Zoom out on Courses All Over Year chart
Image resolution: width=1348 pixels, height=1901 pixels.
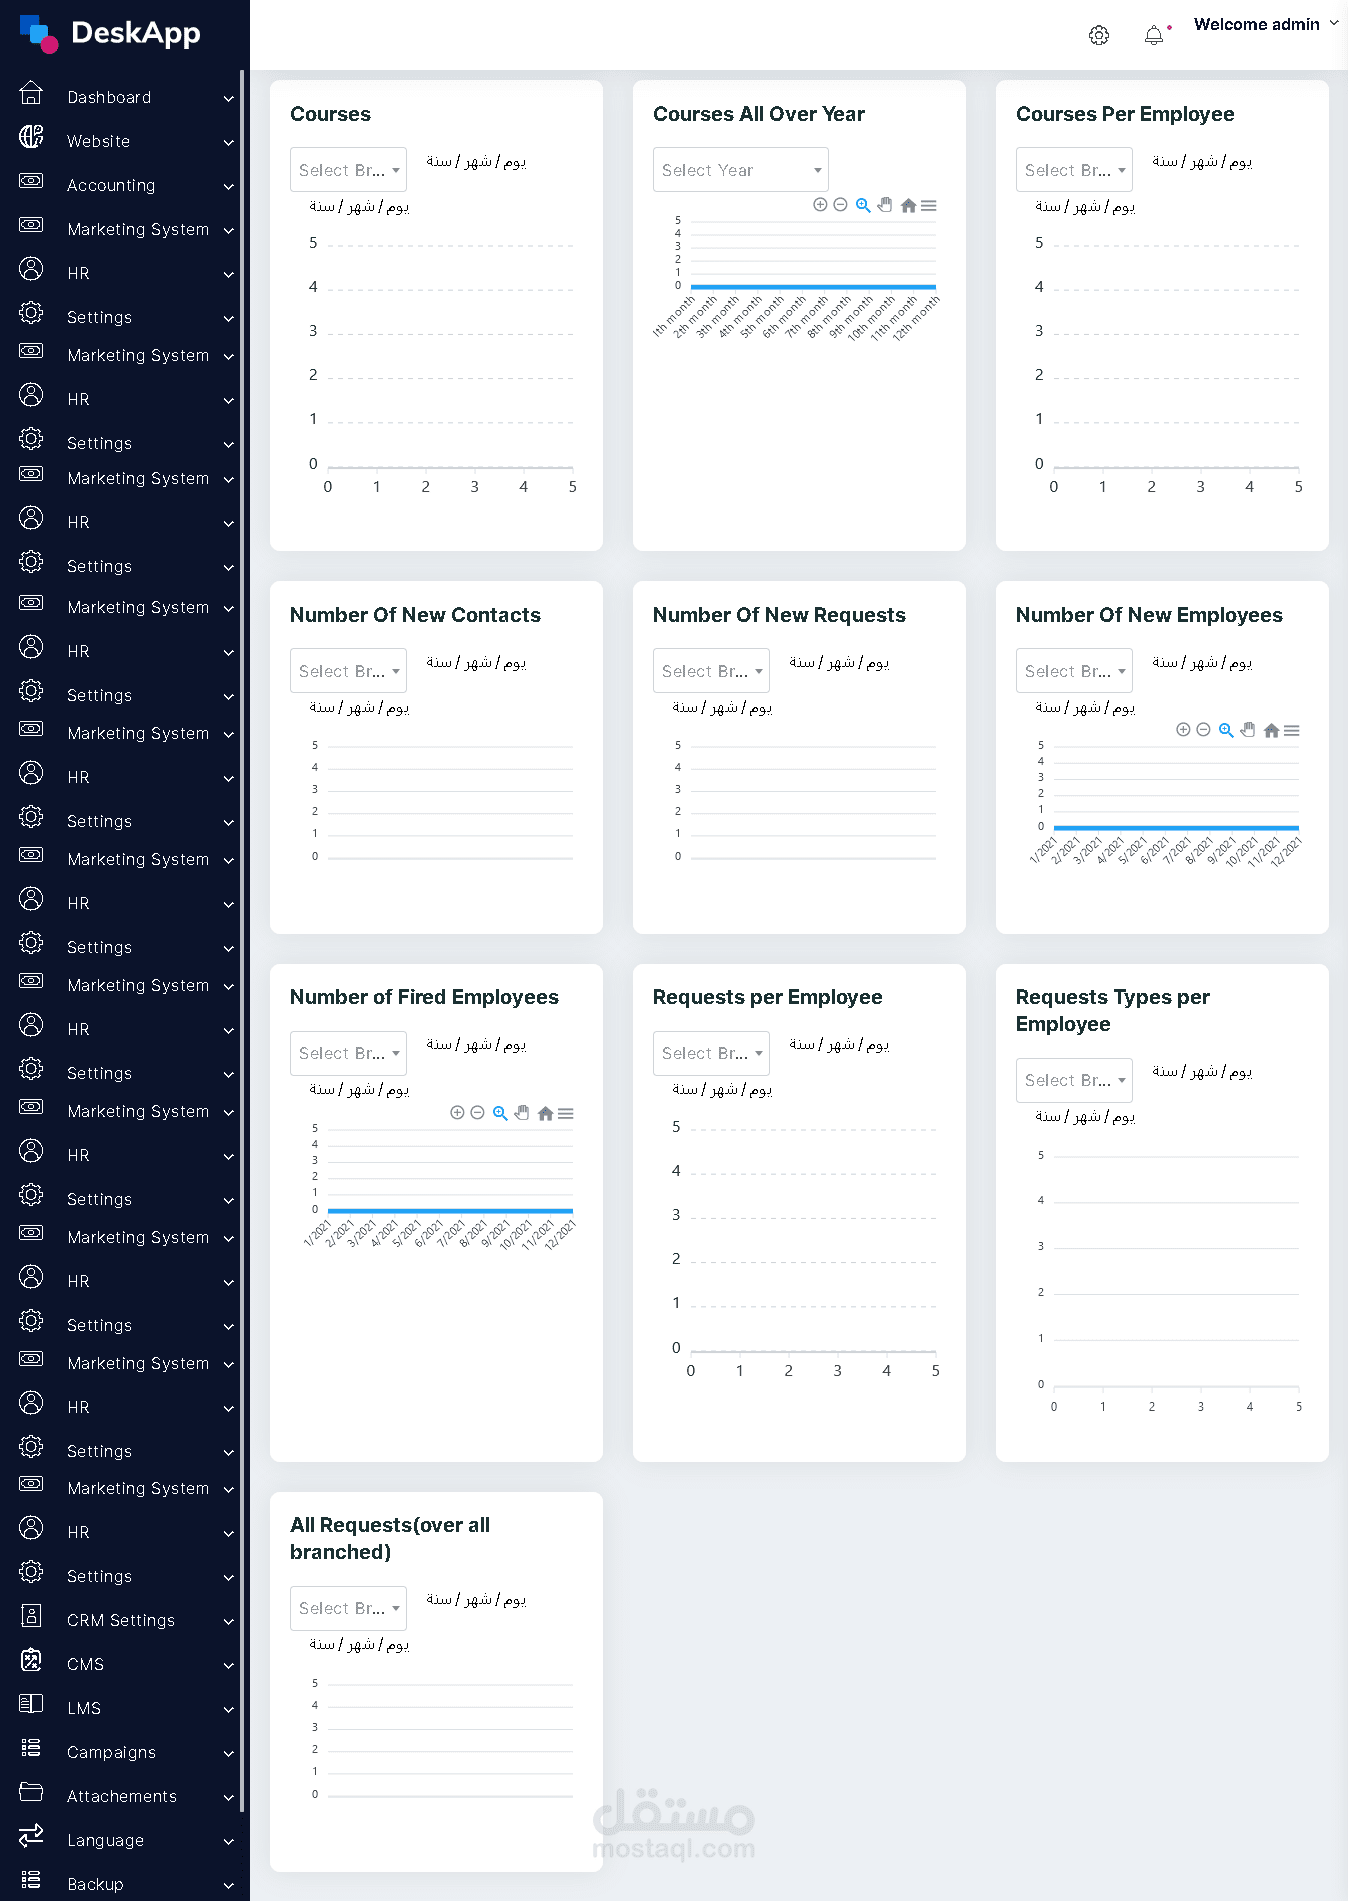click(x=841, y=205)
